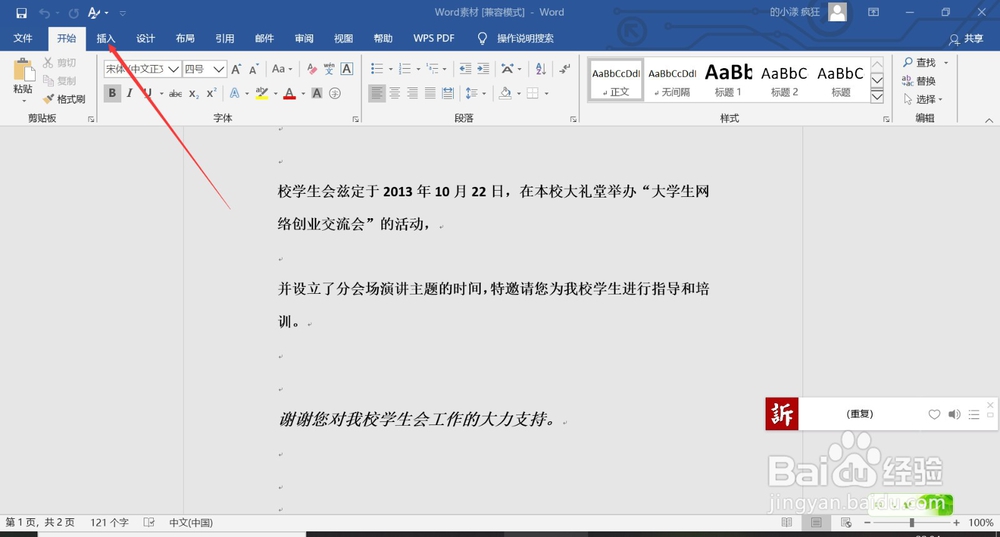Apply No Spacing style

(x=672, y=80)
